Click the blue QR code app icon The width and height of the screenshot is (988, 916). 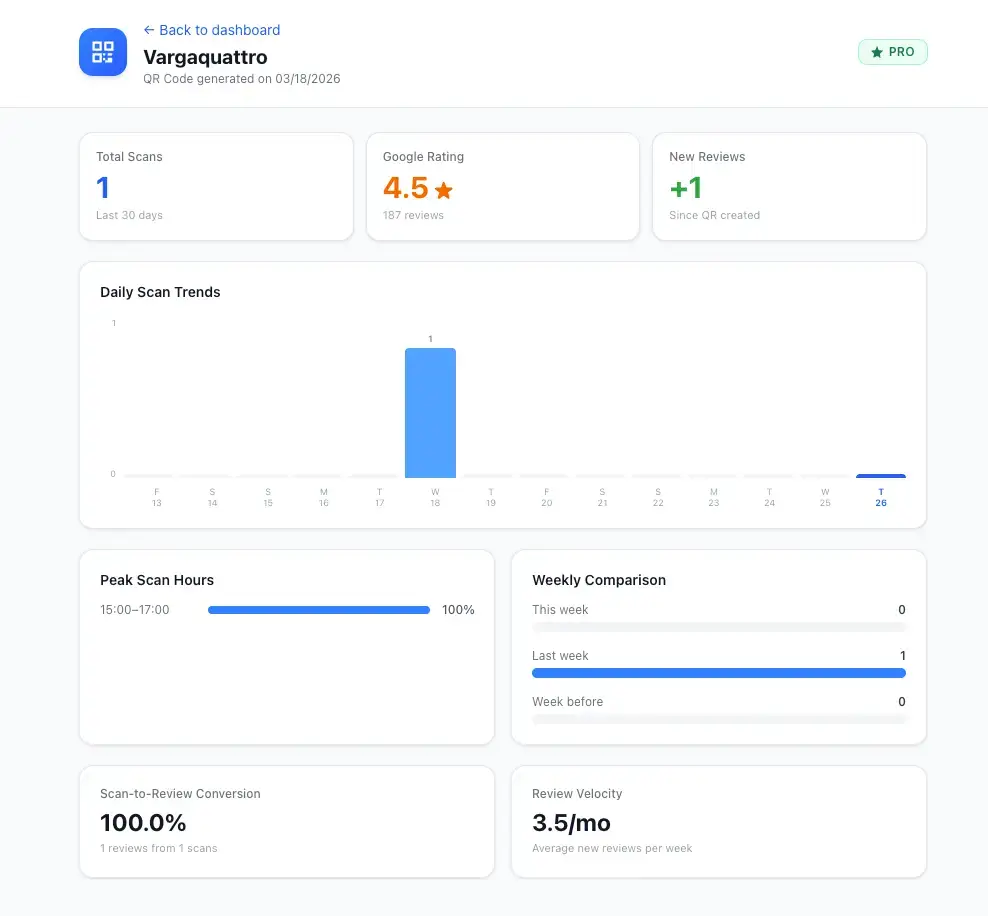tap(103, 52)
